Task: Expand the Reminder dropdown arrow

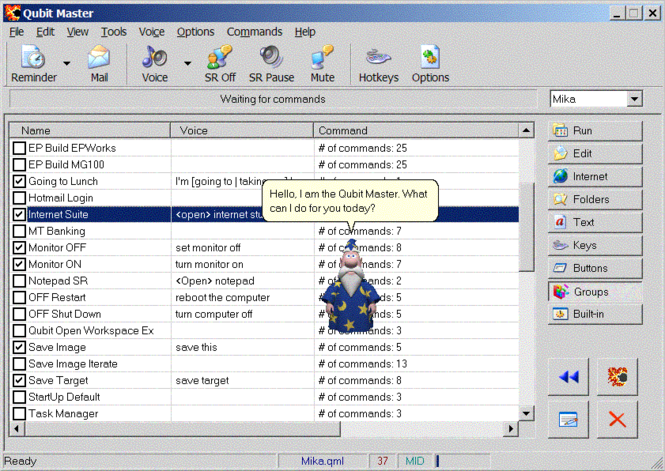Action: 67,63
